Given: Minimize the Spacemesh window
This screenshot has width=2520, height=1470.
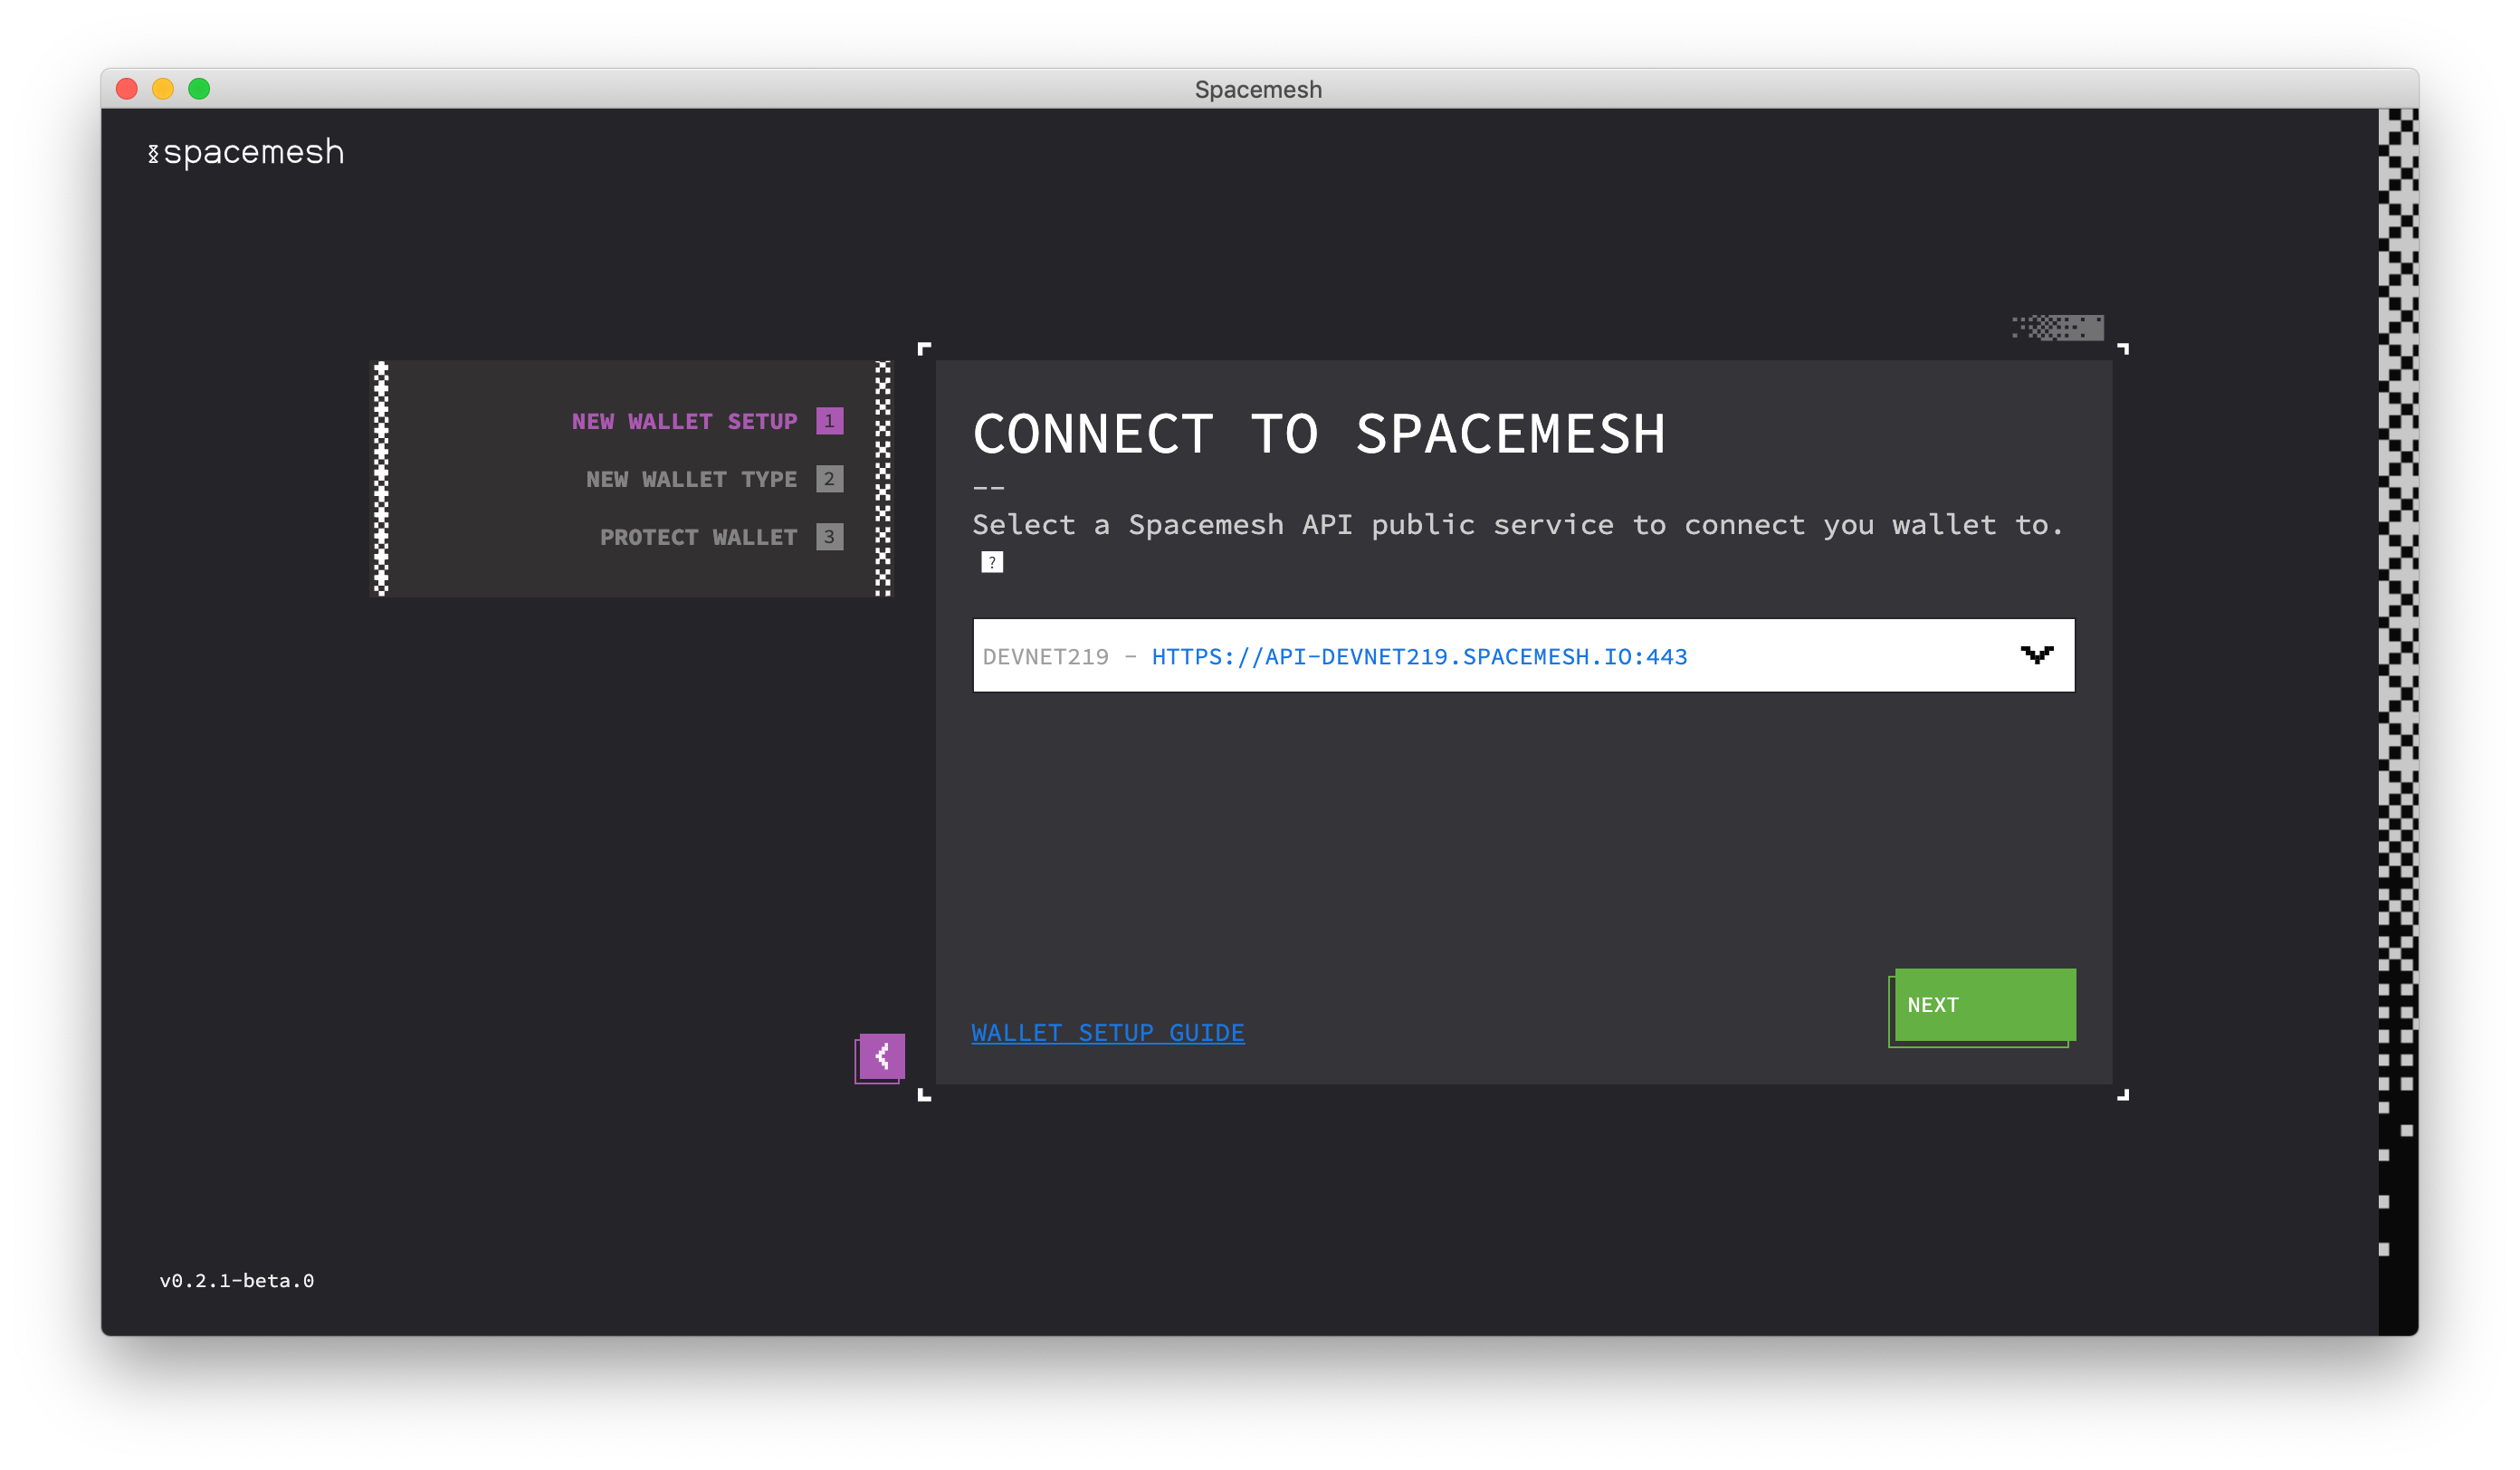Looking at the screenshot, I should 163,89.
